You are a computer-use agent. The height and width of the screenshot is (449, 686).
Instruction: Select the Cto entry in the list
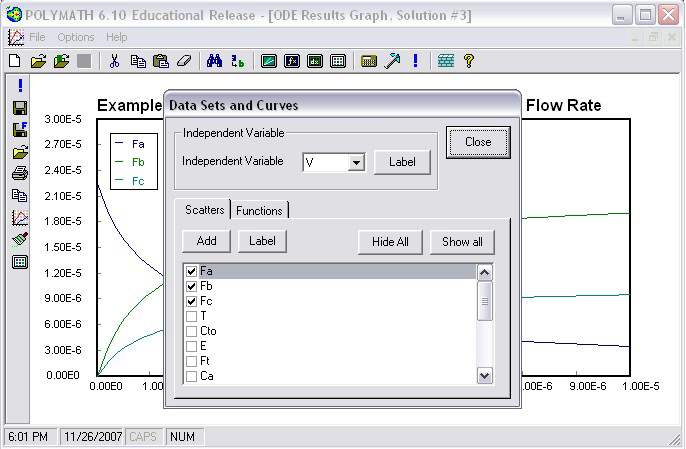(209, 331)
